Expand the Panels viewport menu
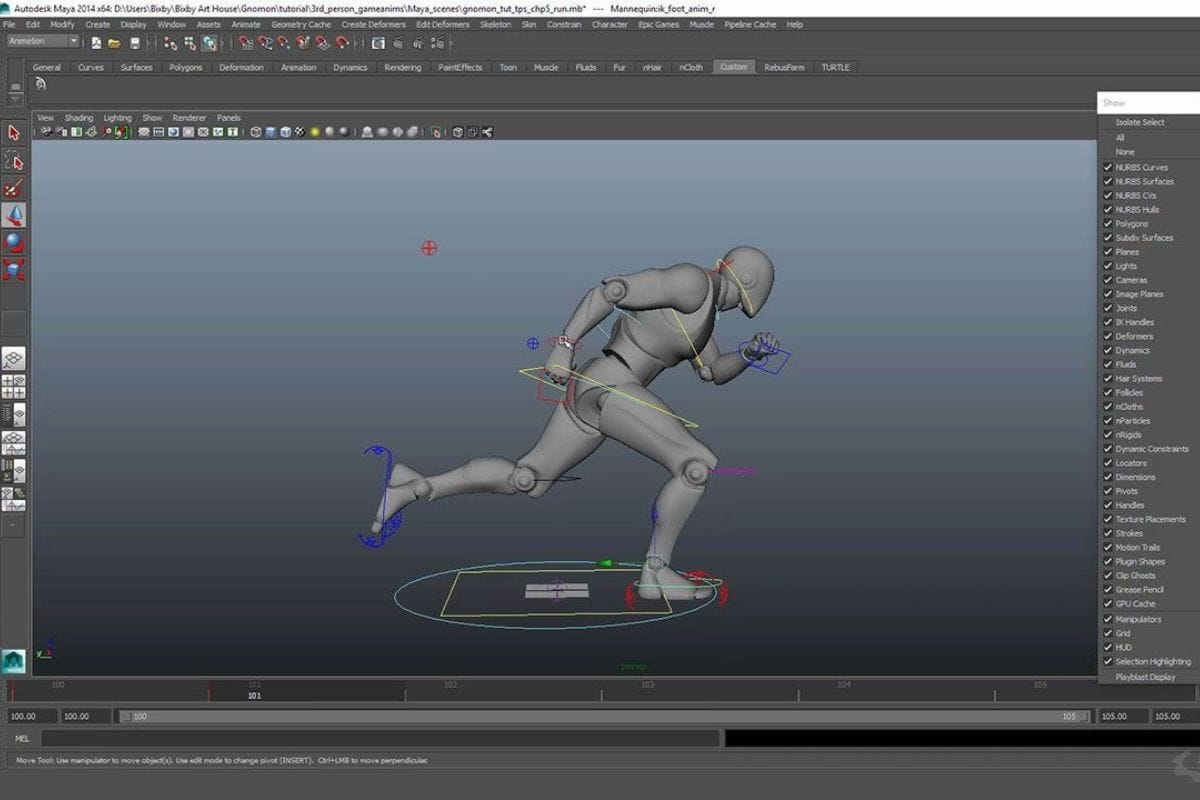 (x=228, y=118)
